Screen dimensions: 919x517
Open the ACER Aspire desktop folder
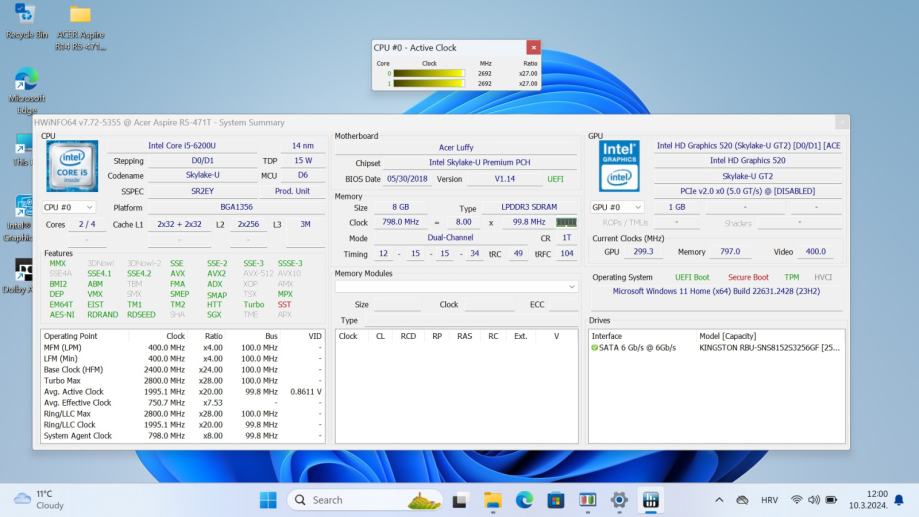(x=80, y=15)
